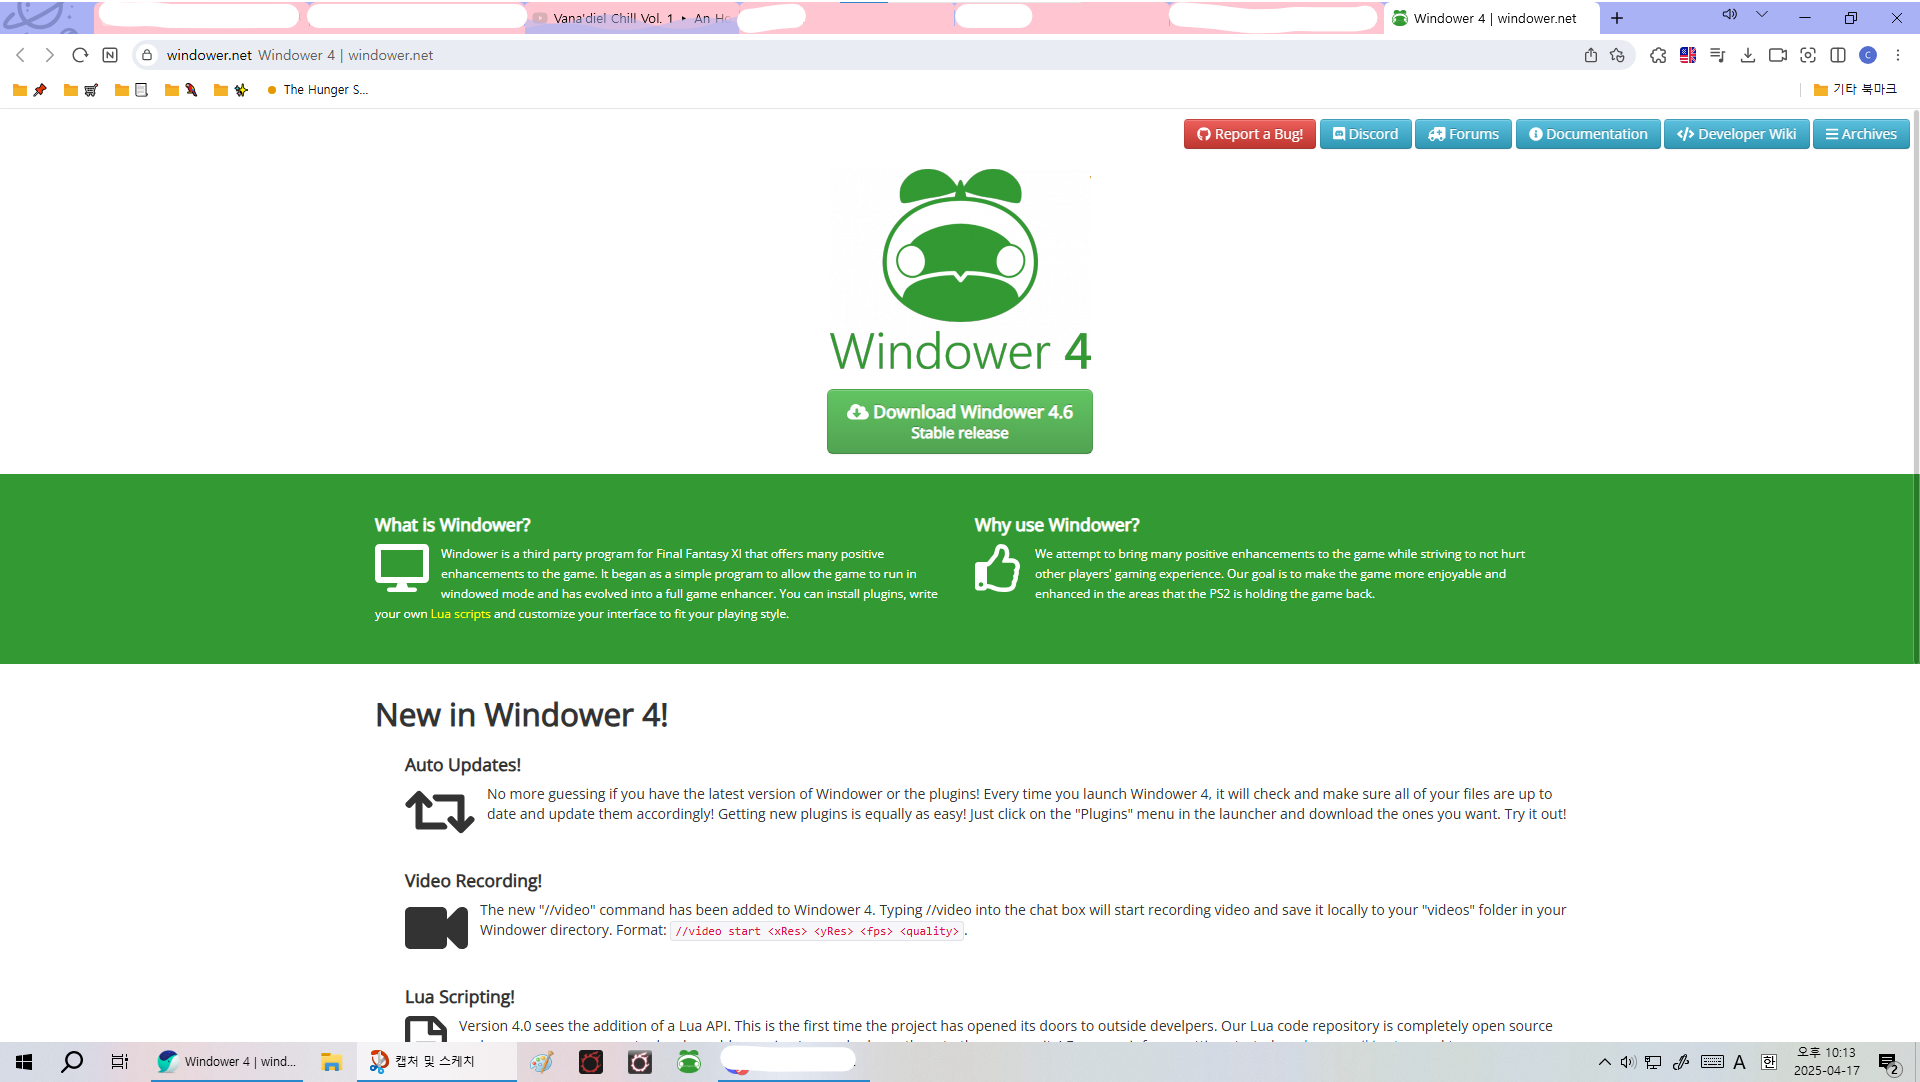Click the screen capture icon in toolbar
1920x1082 pixels.
tap(1807, 56)
